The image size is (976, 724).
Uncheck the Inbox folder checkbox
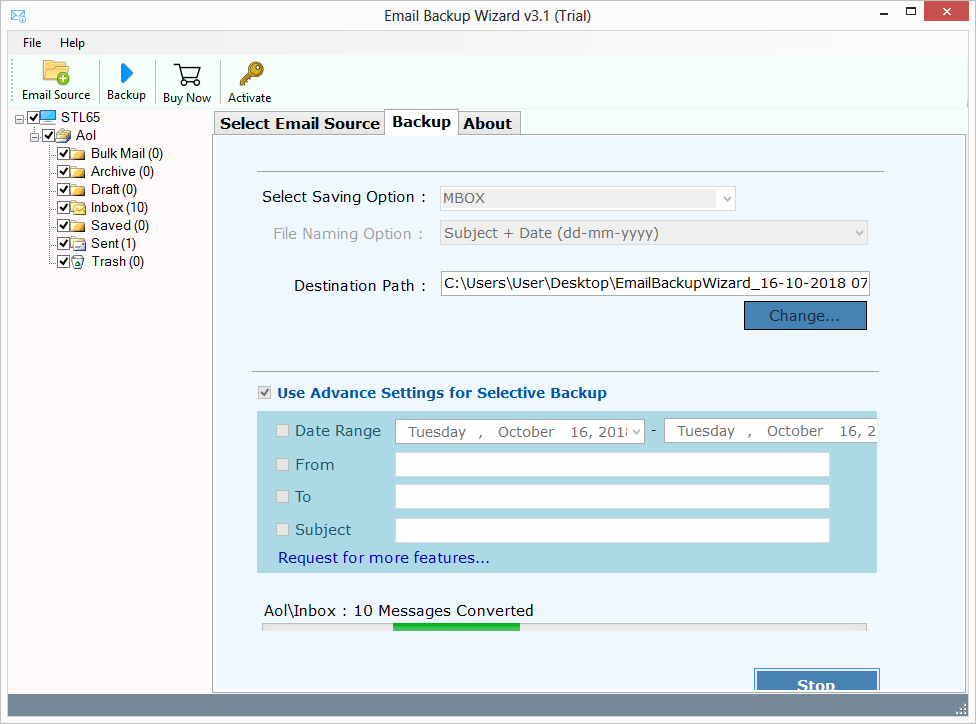(63, 207)
